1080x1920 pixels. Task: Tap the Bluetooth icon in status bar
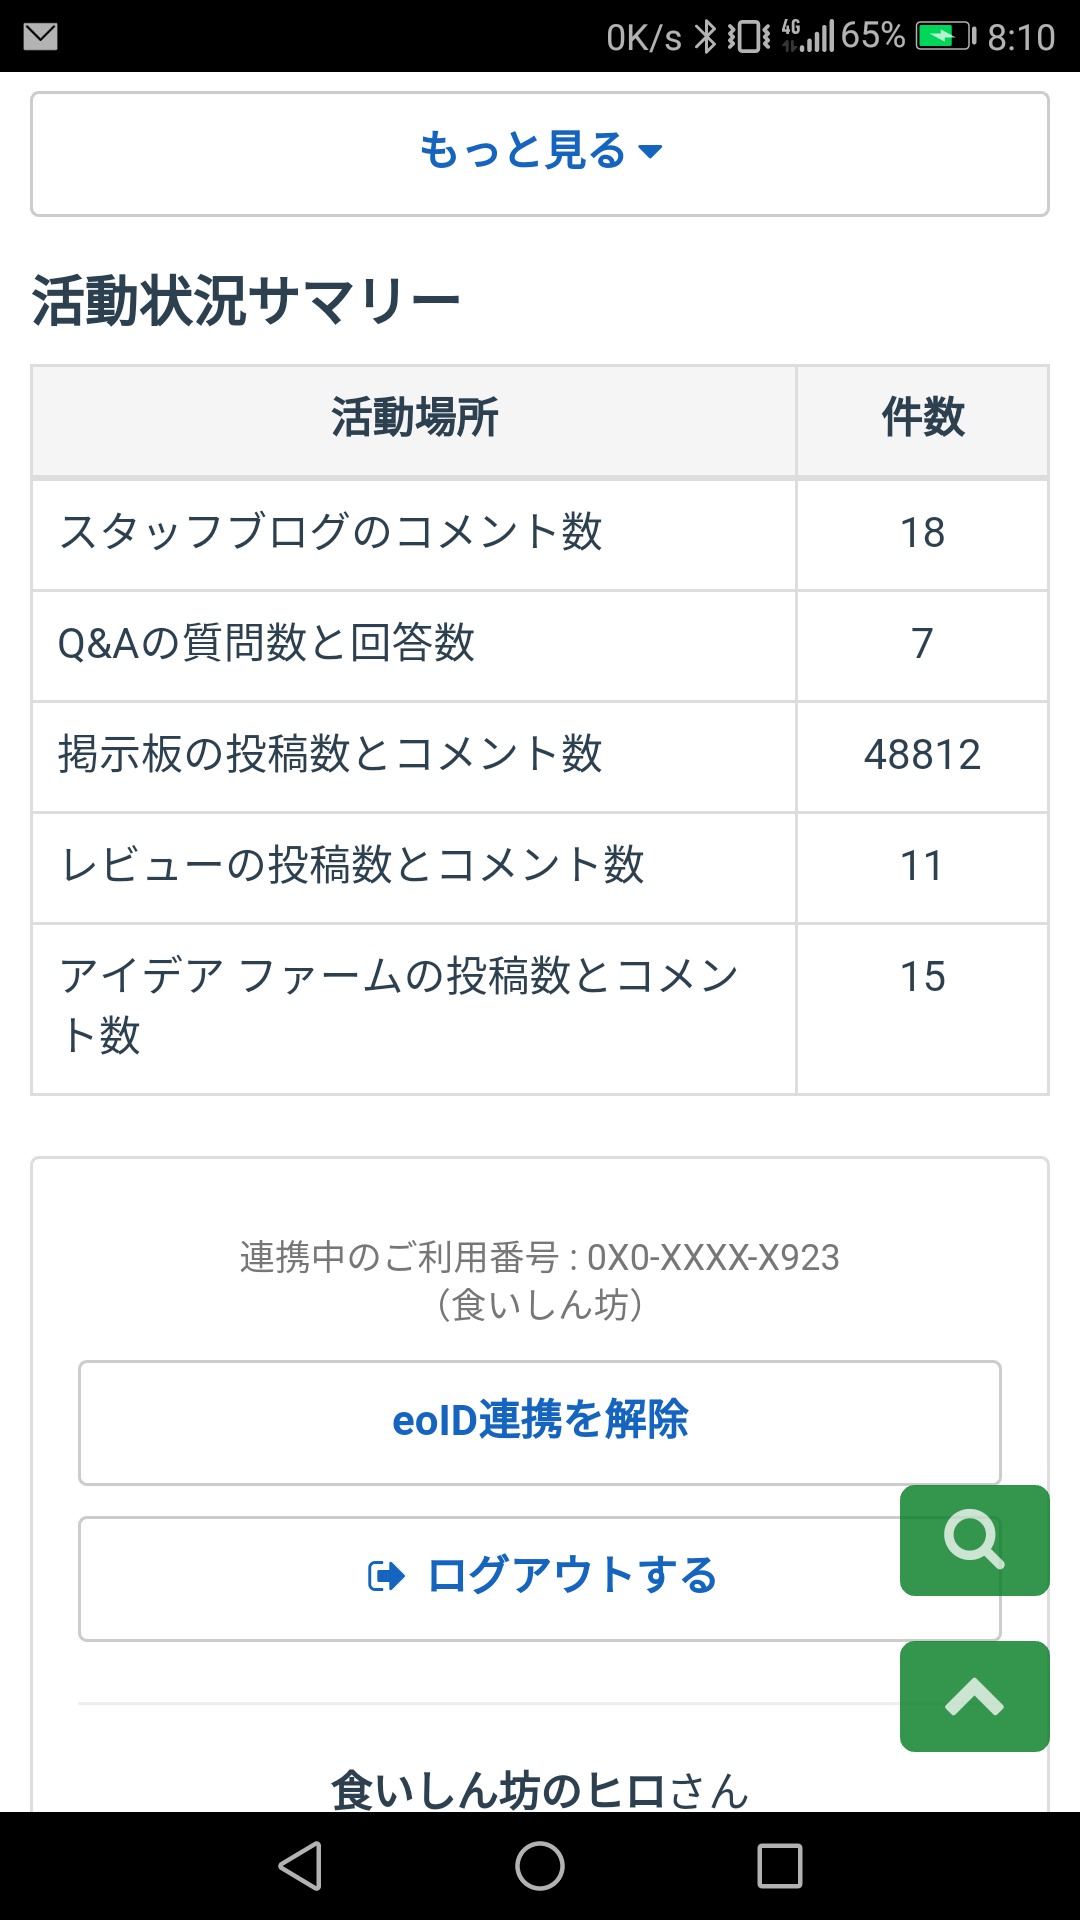coord(706,37)
